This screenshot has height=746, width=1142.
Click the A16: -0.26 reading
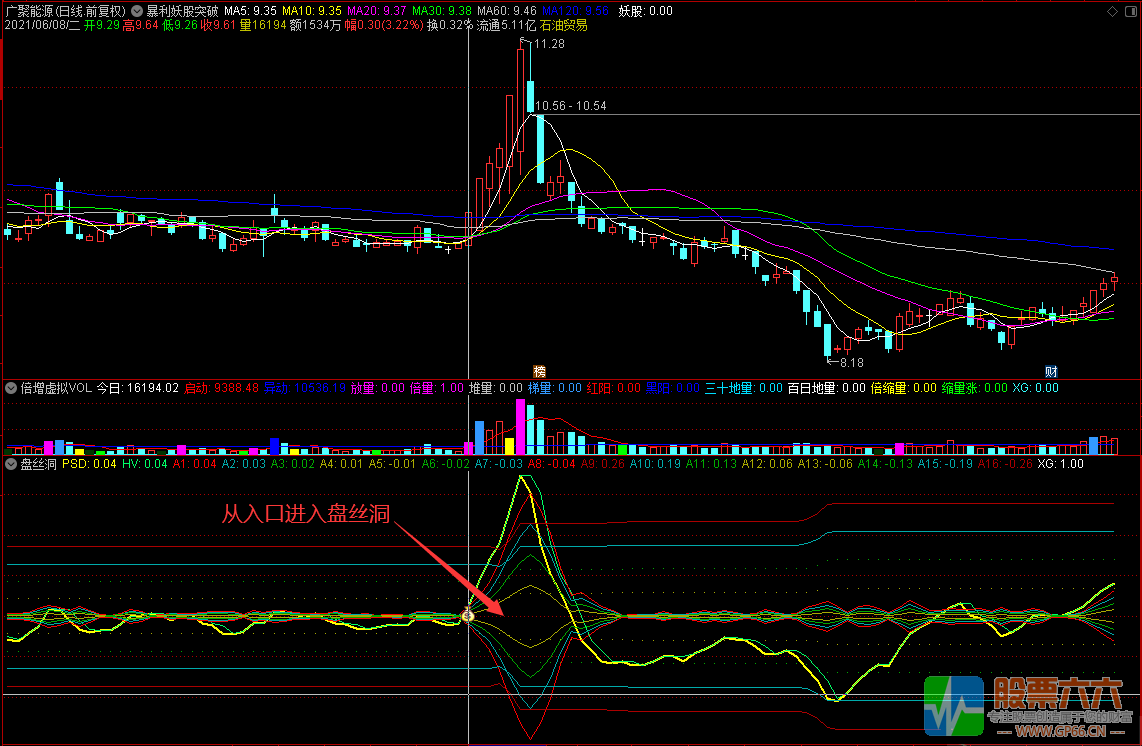(x=1005, y=464)
